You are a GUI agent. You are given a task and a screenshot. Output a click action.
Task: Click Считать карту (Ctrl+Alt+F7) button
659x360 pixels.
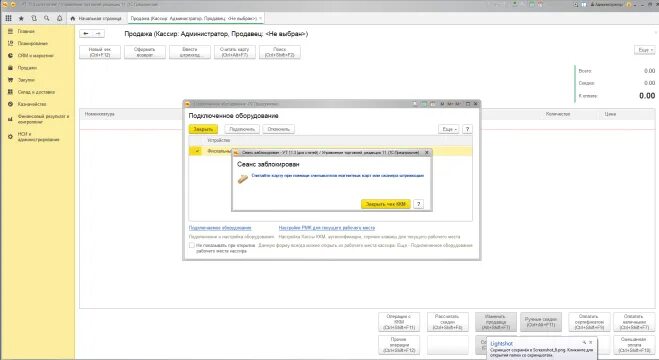click(x=235, y=52)
